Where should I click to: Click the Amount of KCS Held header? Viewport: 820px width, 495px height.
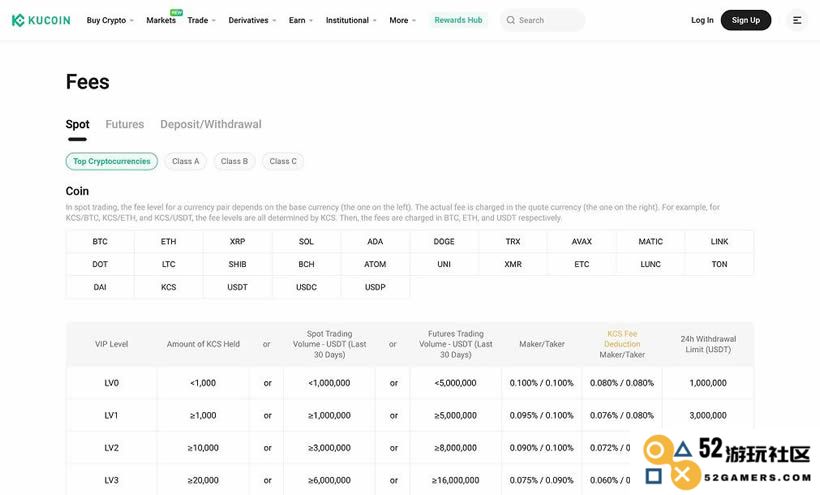tap(203, 344)
